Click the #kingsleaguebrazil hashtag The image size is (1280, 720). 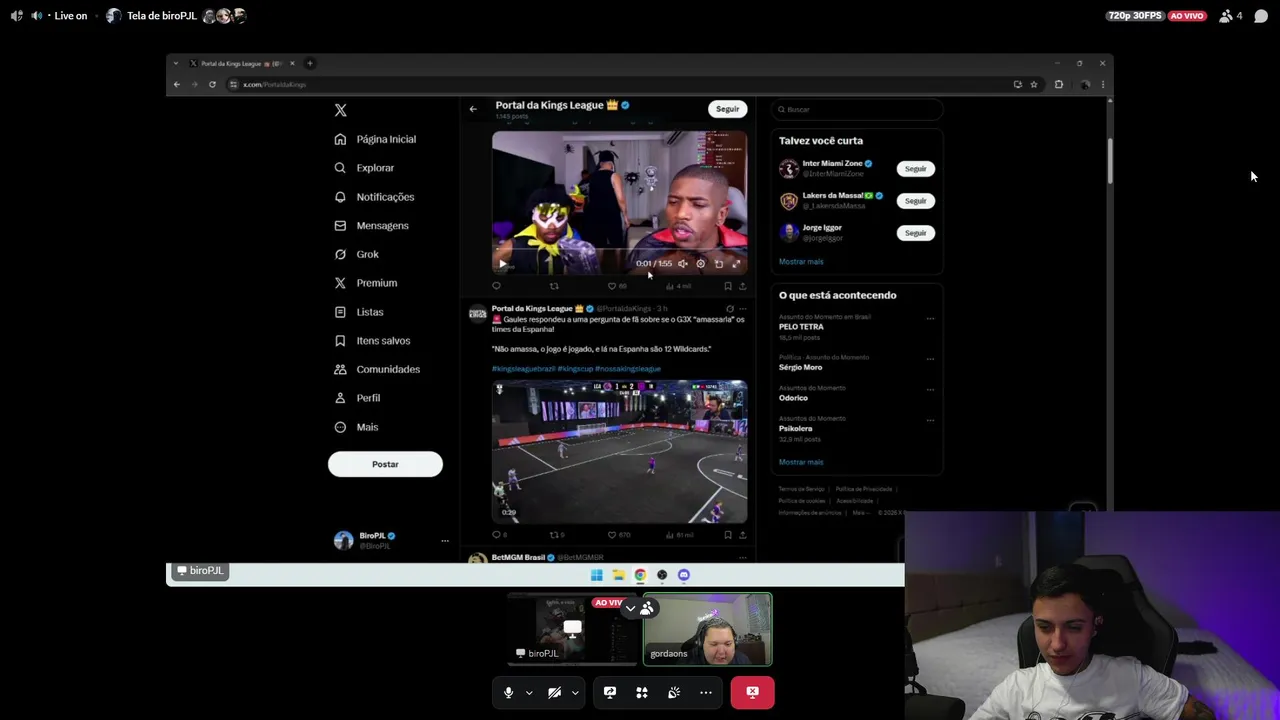[523, 369]
